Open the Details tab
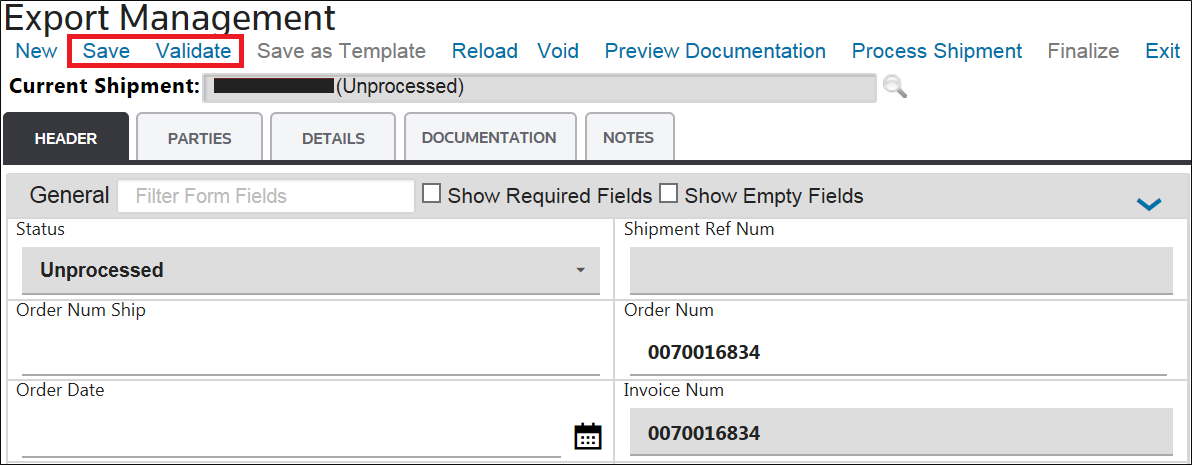 (x=333, y=138)
